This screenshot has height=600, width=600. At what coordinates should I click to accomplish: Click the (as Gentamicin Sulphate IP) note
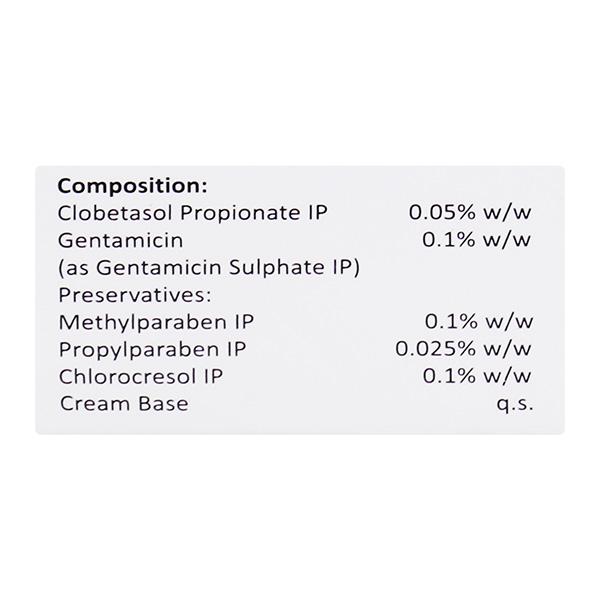click(x=209, y=268)
